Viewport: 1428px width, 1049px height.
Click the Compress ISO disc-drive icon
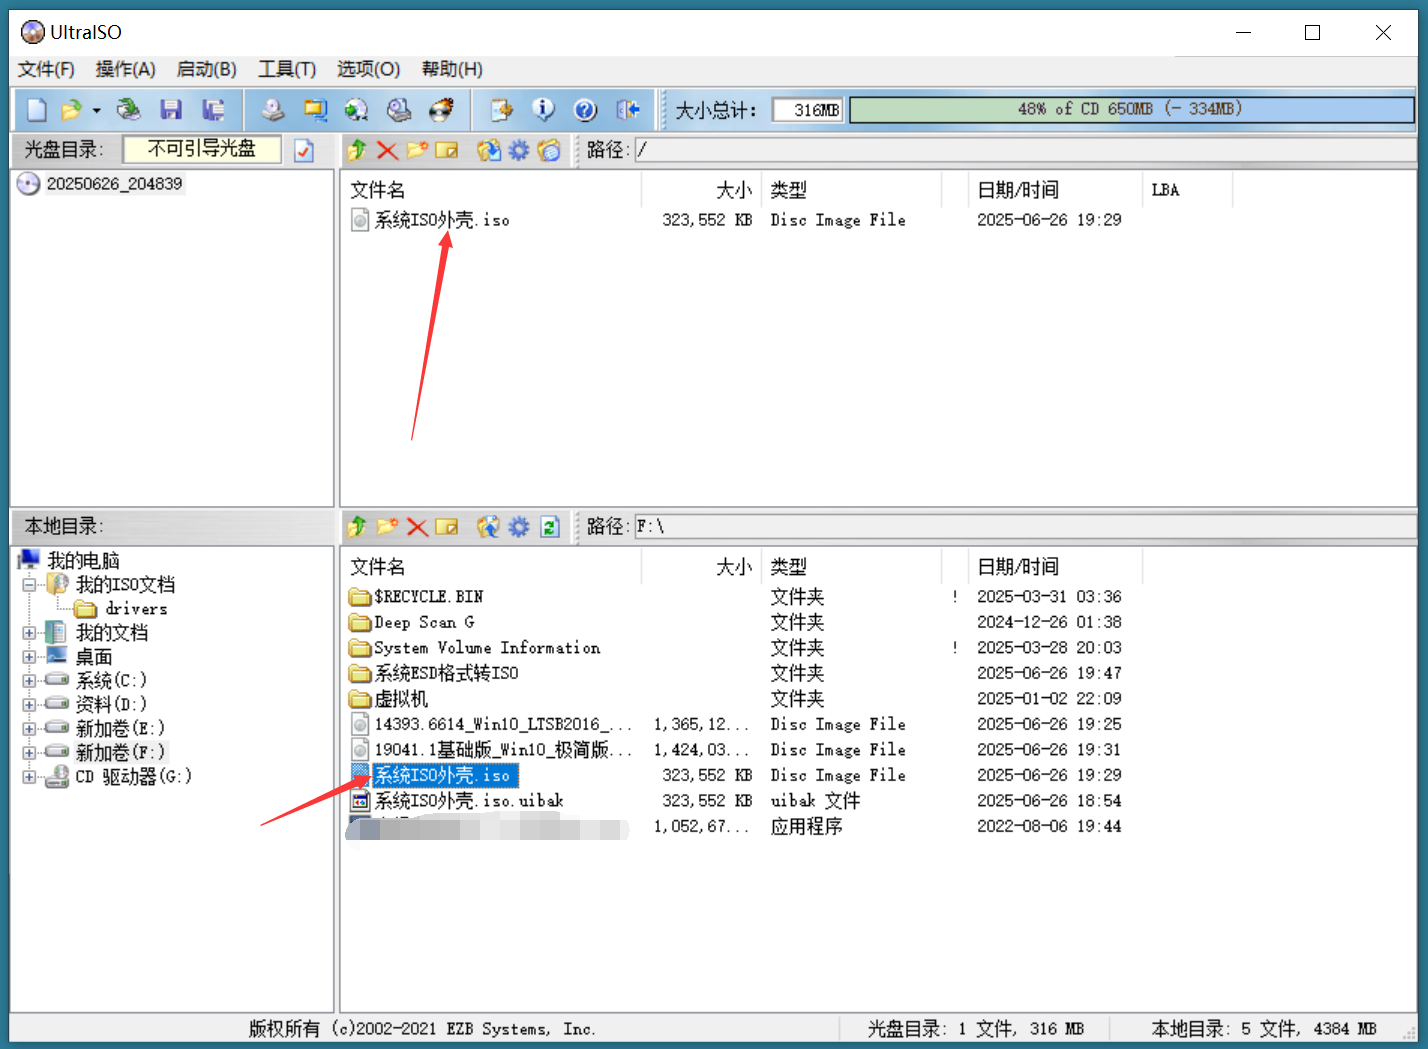pyautogui.click(x=399, y=110)
